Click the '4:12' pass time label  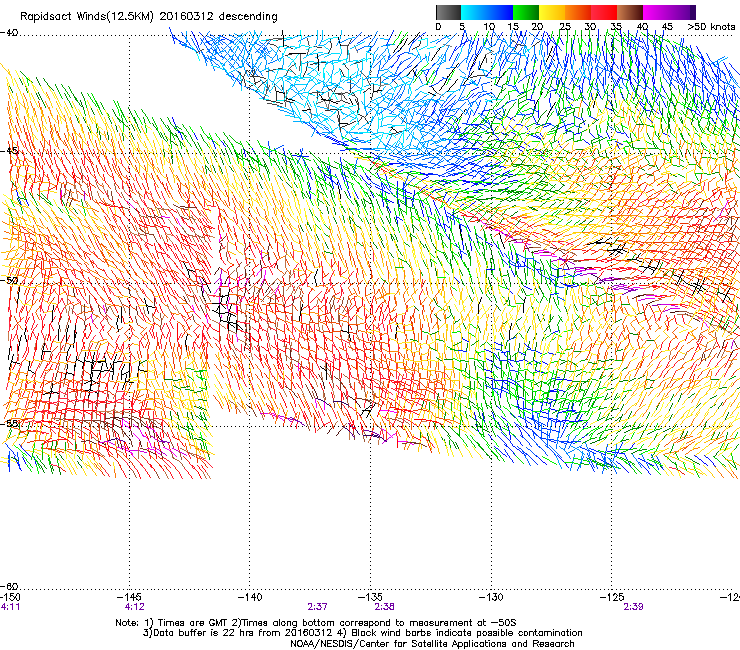(x=135, y=607)
